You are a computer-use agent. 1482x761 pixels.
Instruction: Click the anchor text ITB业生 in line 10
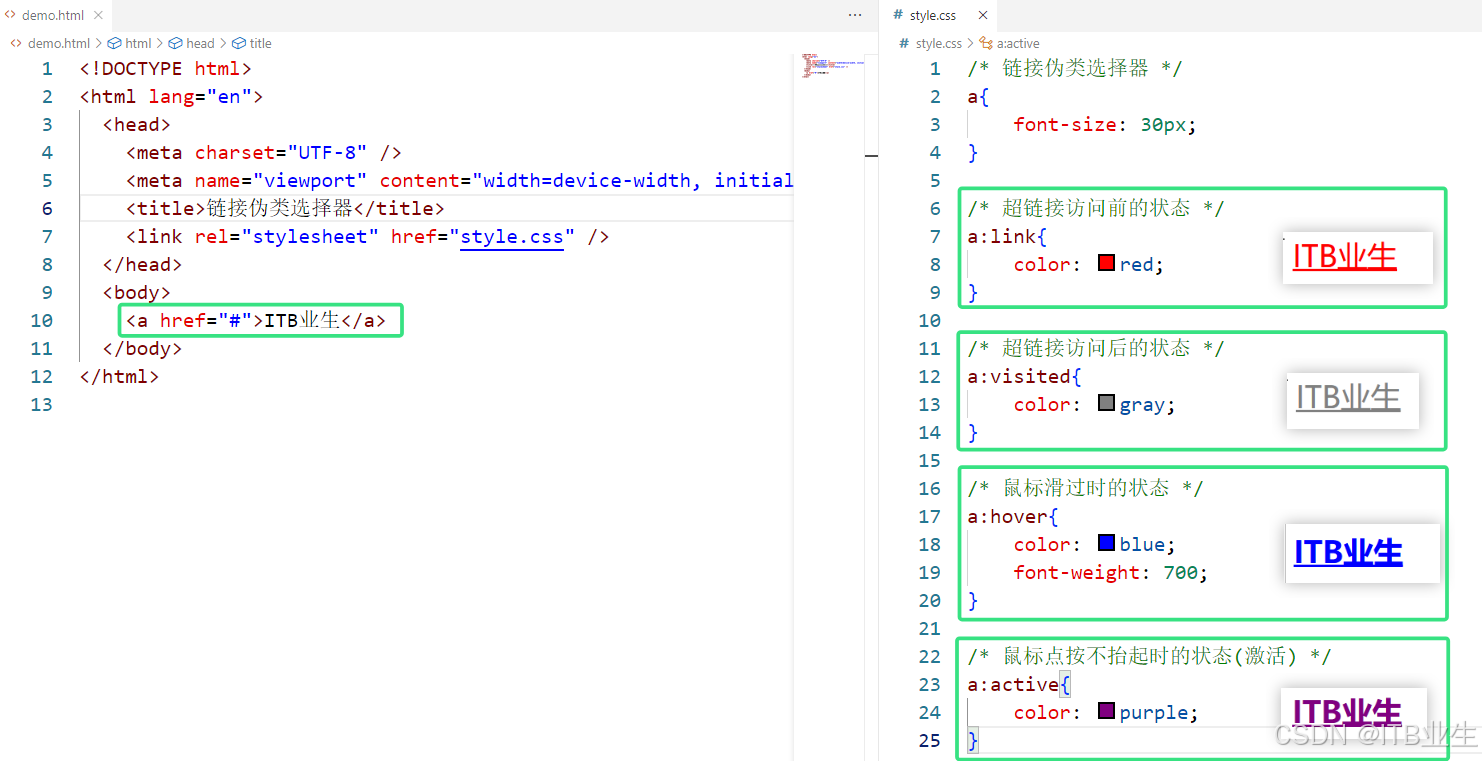coord(302,321)
